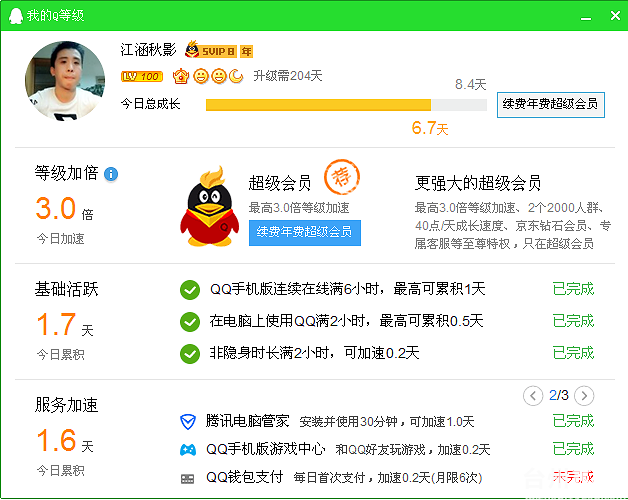Click the 6.7天 growth value
This screenshot has height=500, width=628.
[x=430, y=129]
